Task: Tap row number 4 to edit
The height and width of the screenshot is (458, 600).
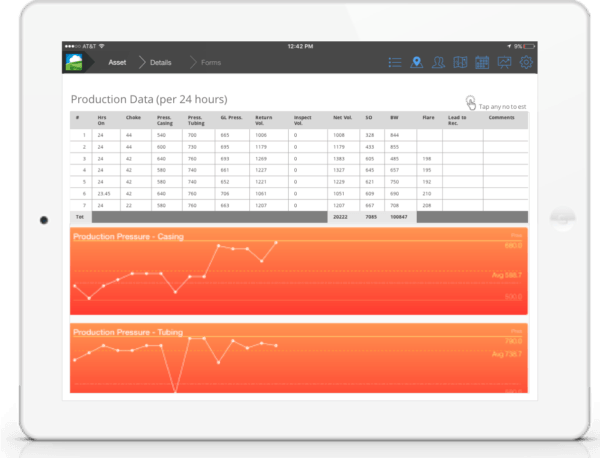Action: pos(84,170)
